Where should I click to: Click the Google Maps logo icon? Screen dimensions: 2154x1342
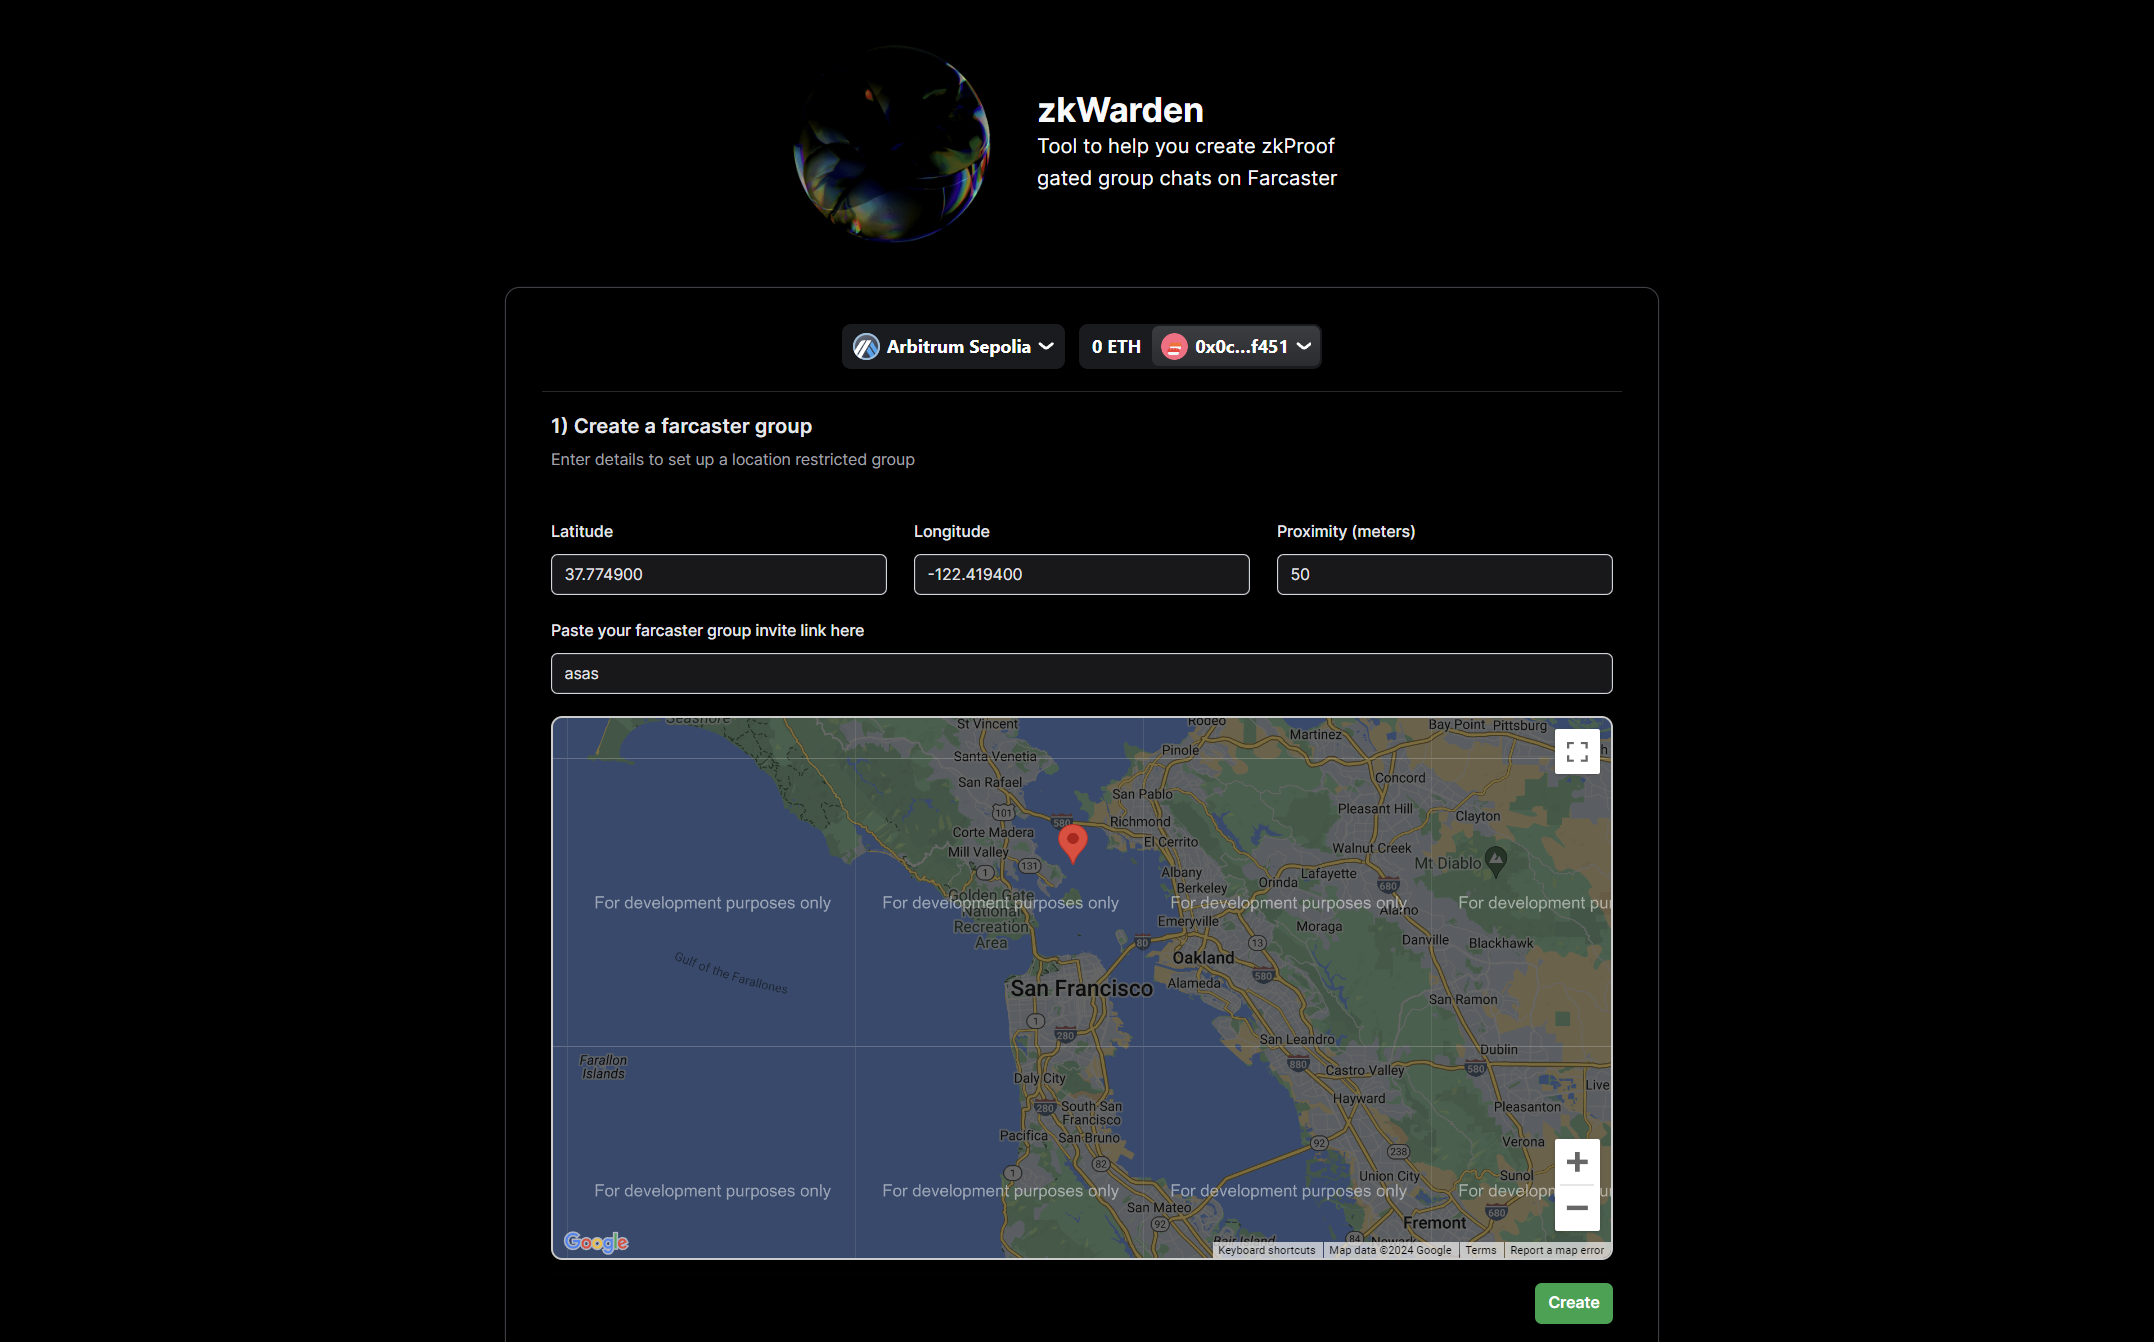(596, 1242)
